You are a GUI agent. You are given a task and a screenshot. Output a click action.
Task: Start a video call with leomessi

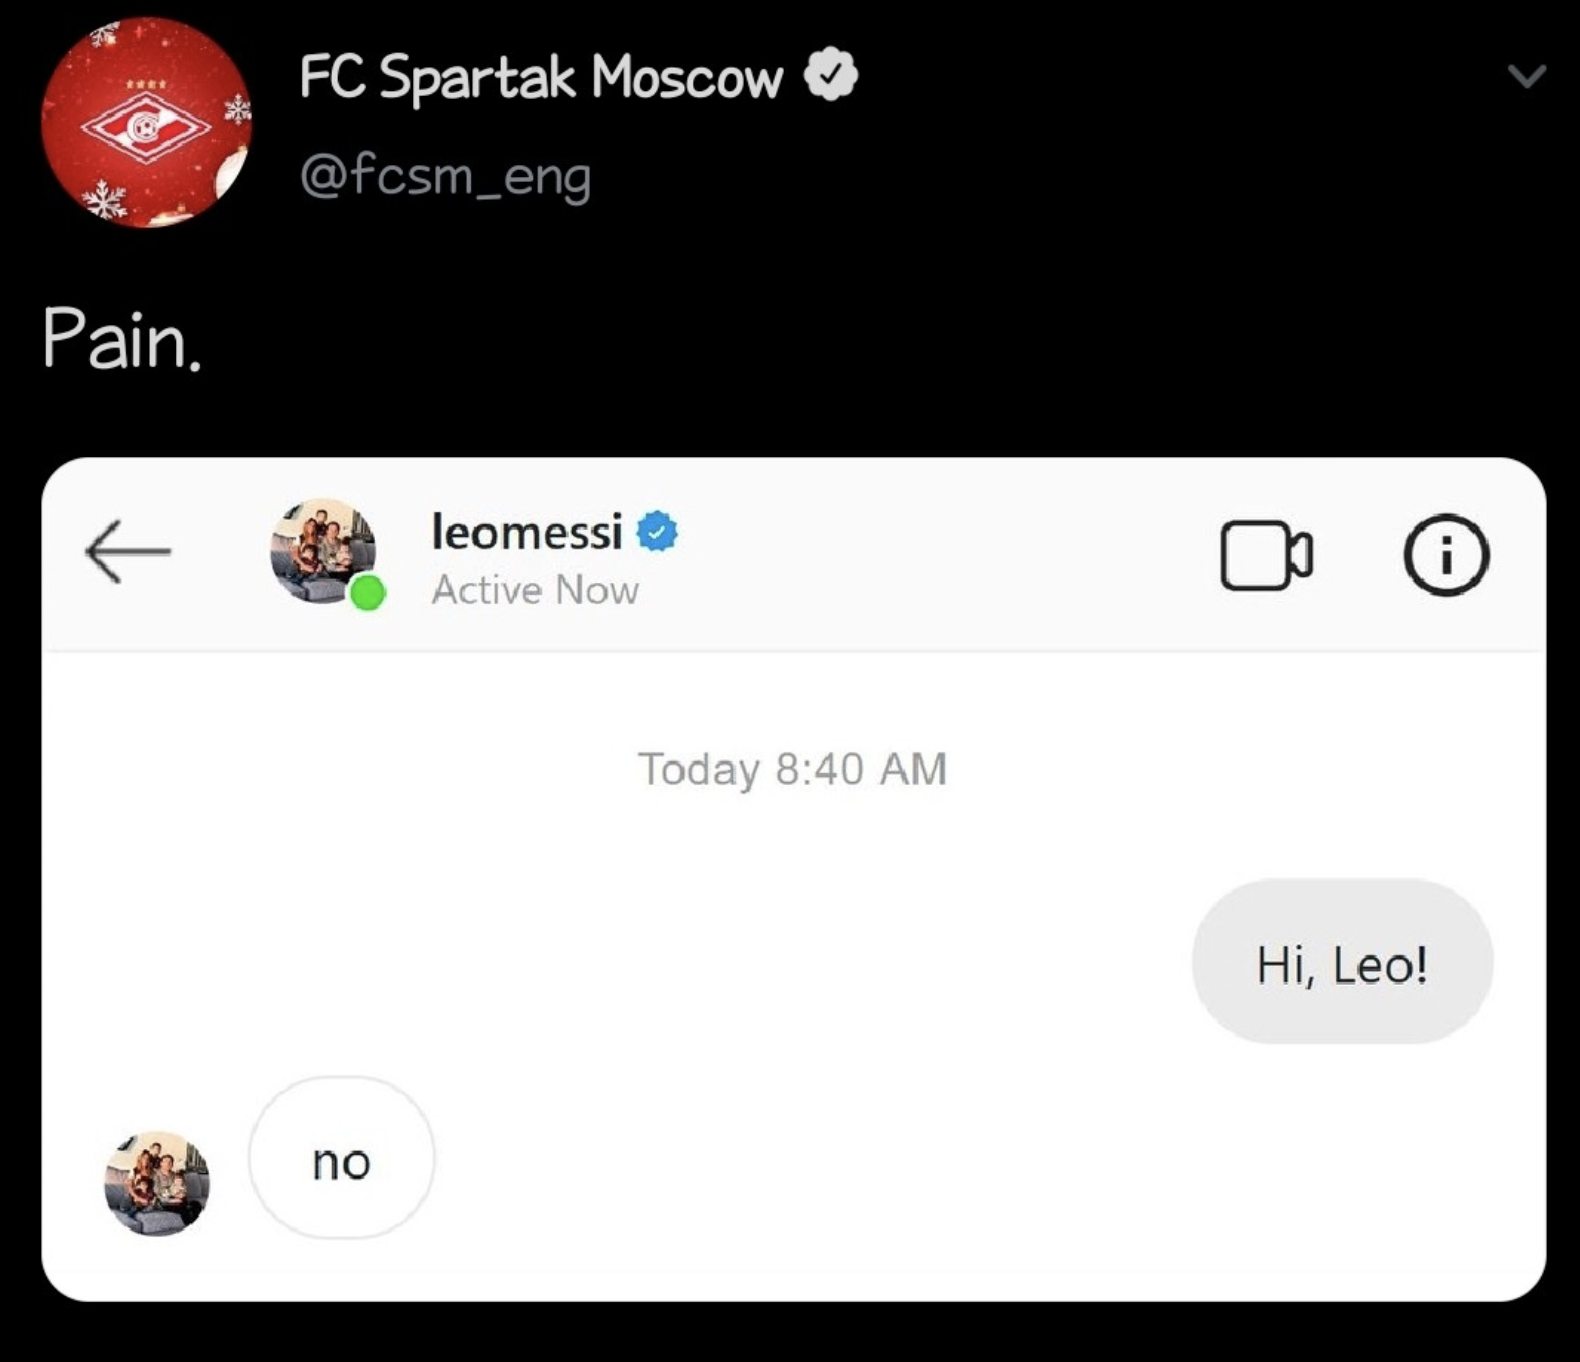(1266, 555)
